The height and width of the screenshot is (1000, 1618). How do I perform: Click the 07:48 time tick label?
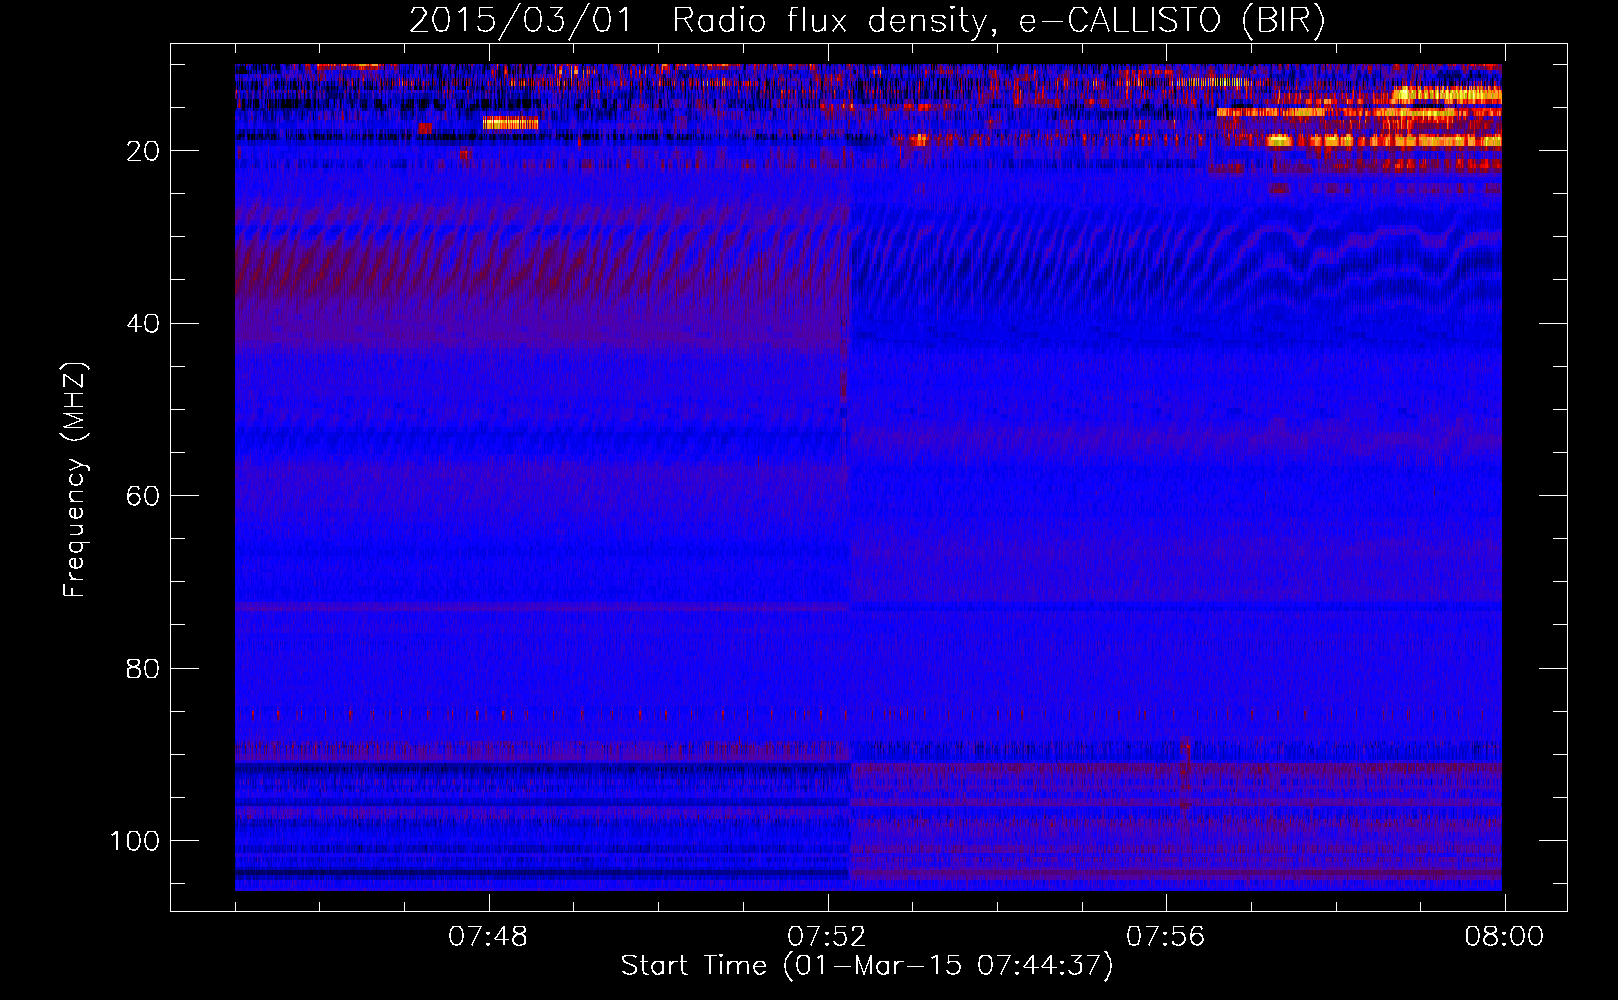(488, 937)
